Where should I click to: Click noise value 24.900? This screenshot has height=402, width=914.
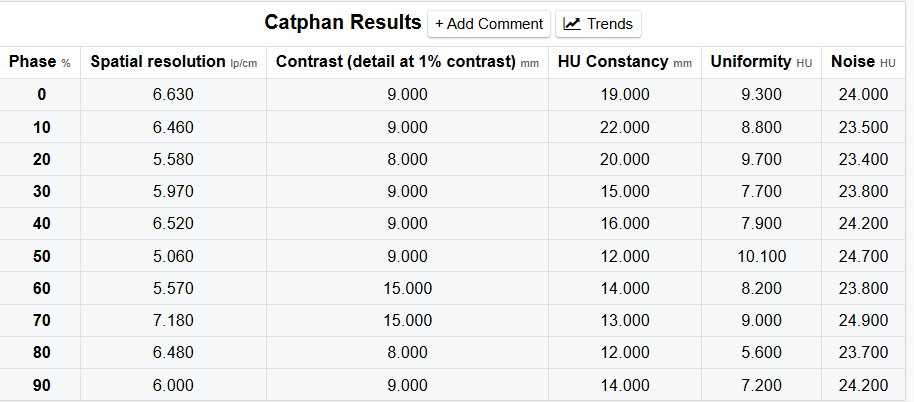(x=864, y=321)
